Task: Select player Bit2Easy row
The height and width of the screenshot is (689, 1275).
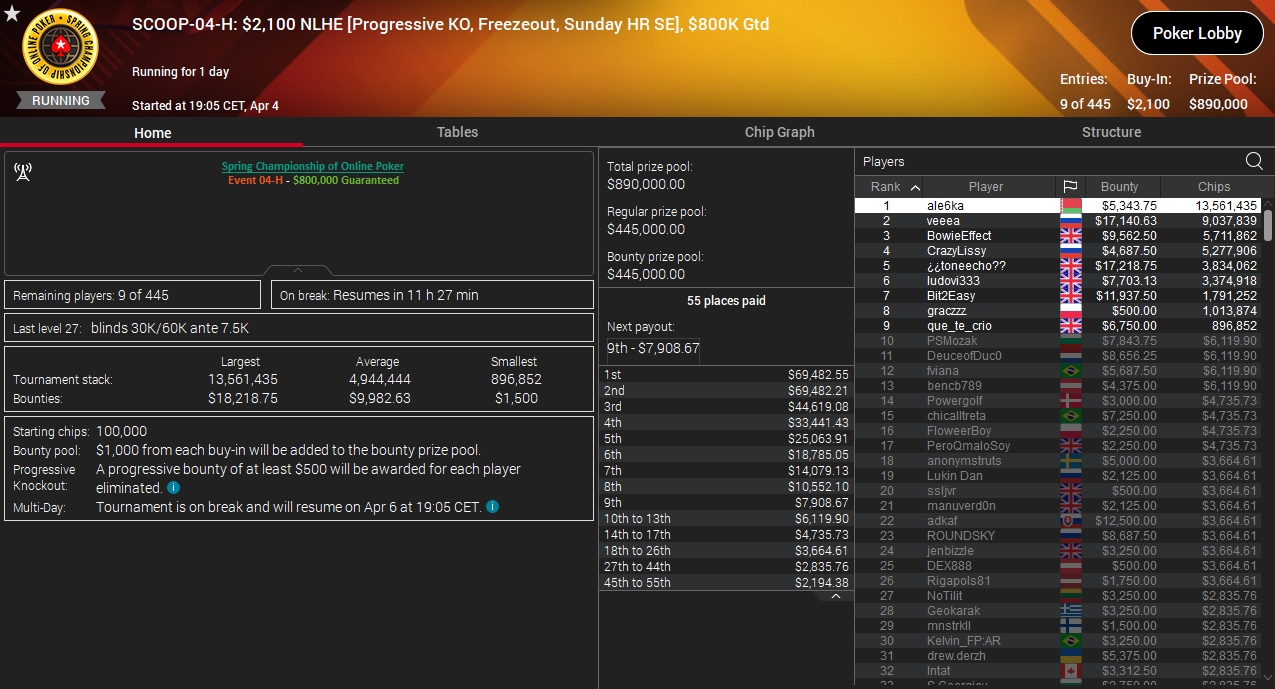Action: (x=1058, y=296)
